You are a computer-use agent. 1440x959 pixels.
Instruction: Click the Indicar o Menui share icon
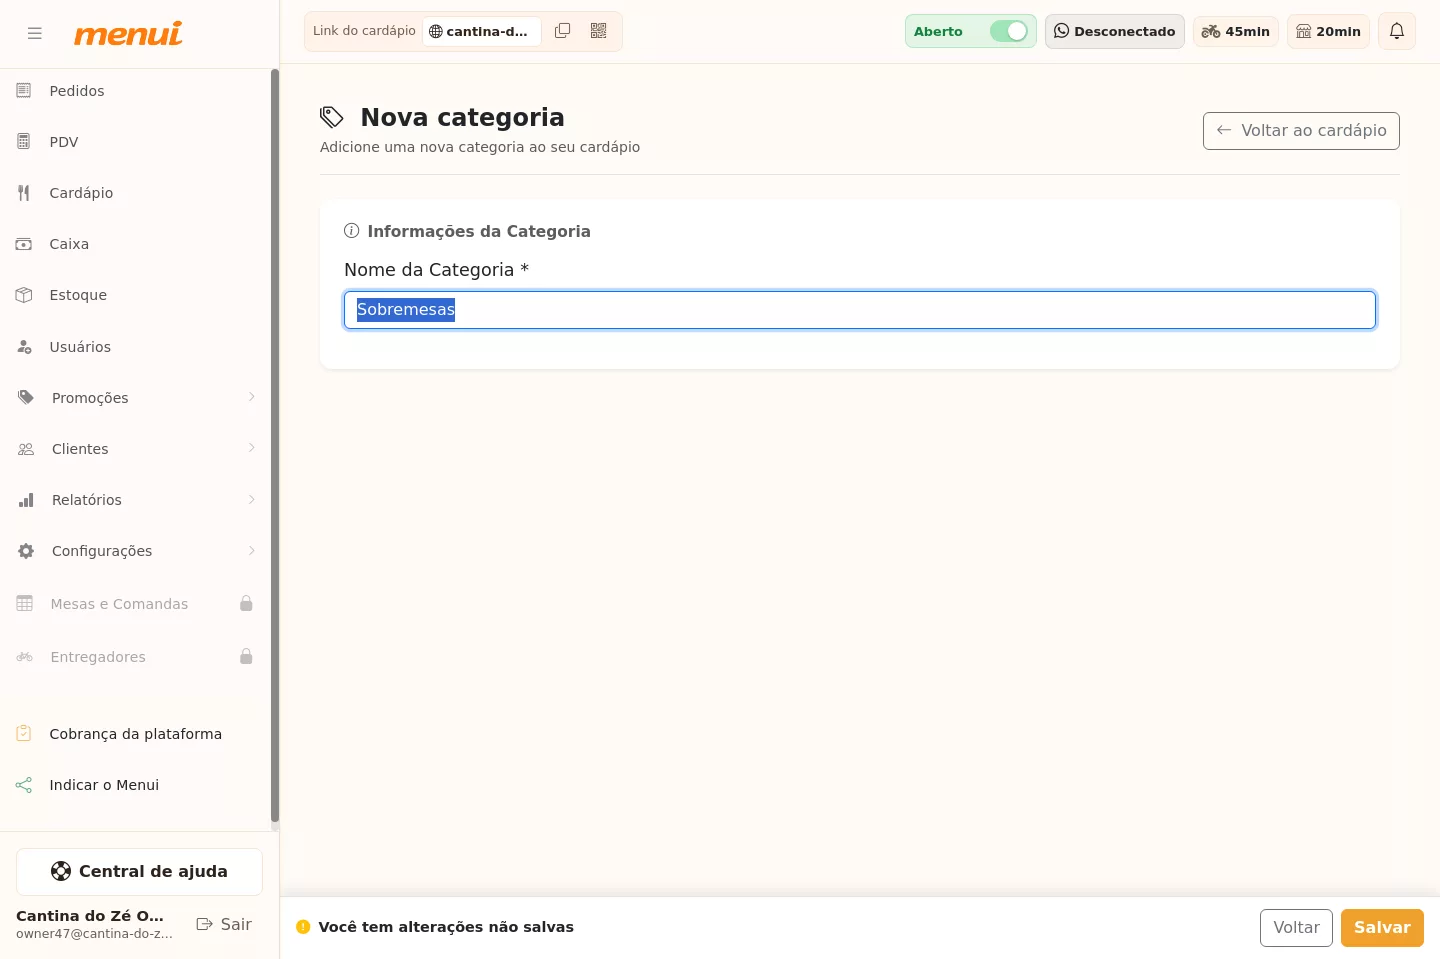[x=24, y=785]
